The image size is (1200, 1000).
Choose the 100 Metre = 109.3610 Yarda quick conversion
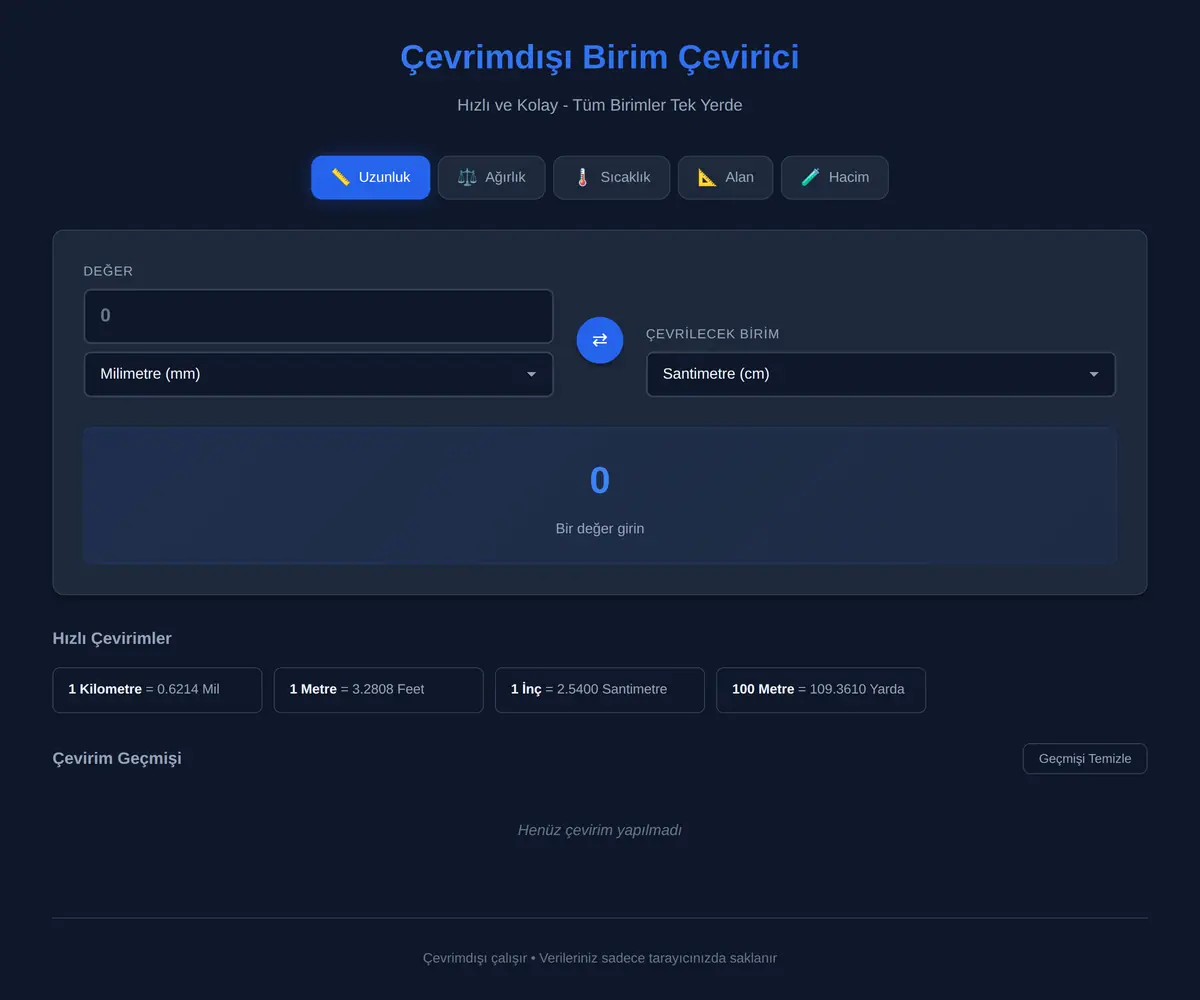[x=821, y=690]
